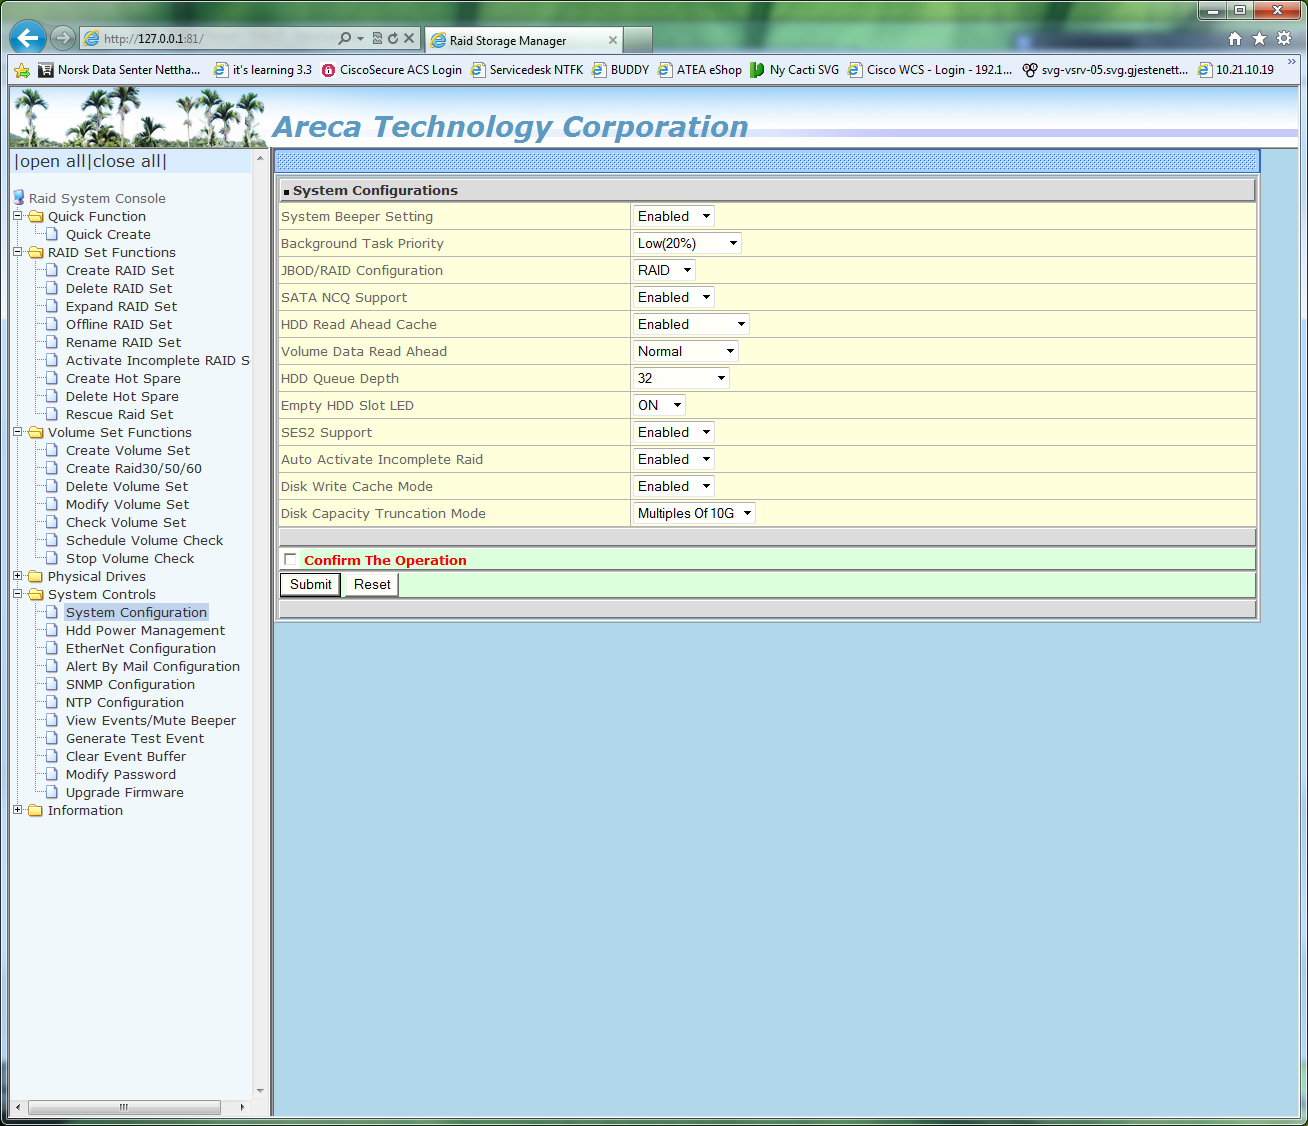Open the Servicedesk NTFK bookmark

[x=527, y=70]
